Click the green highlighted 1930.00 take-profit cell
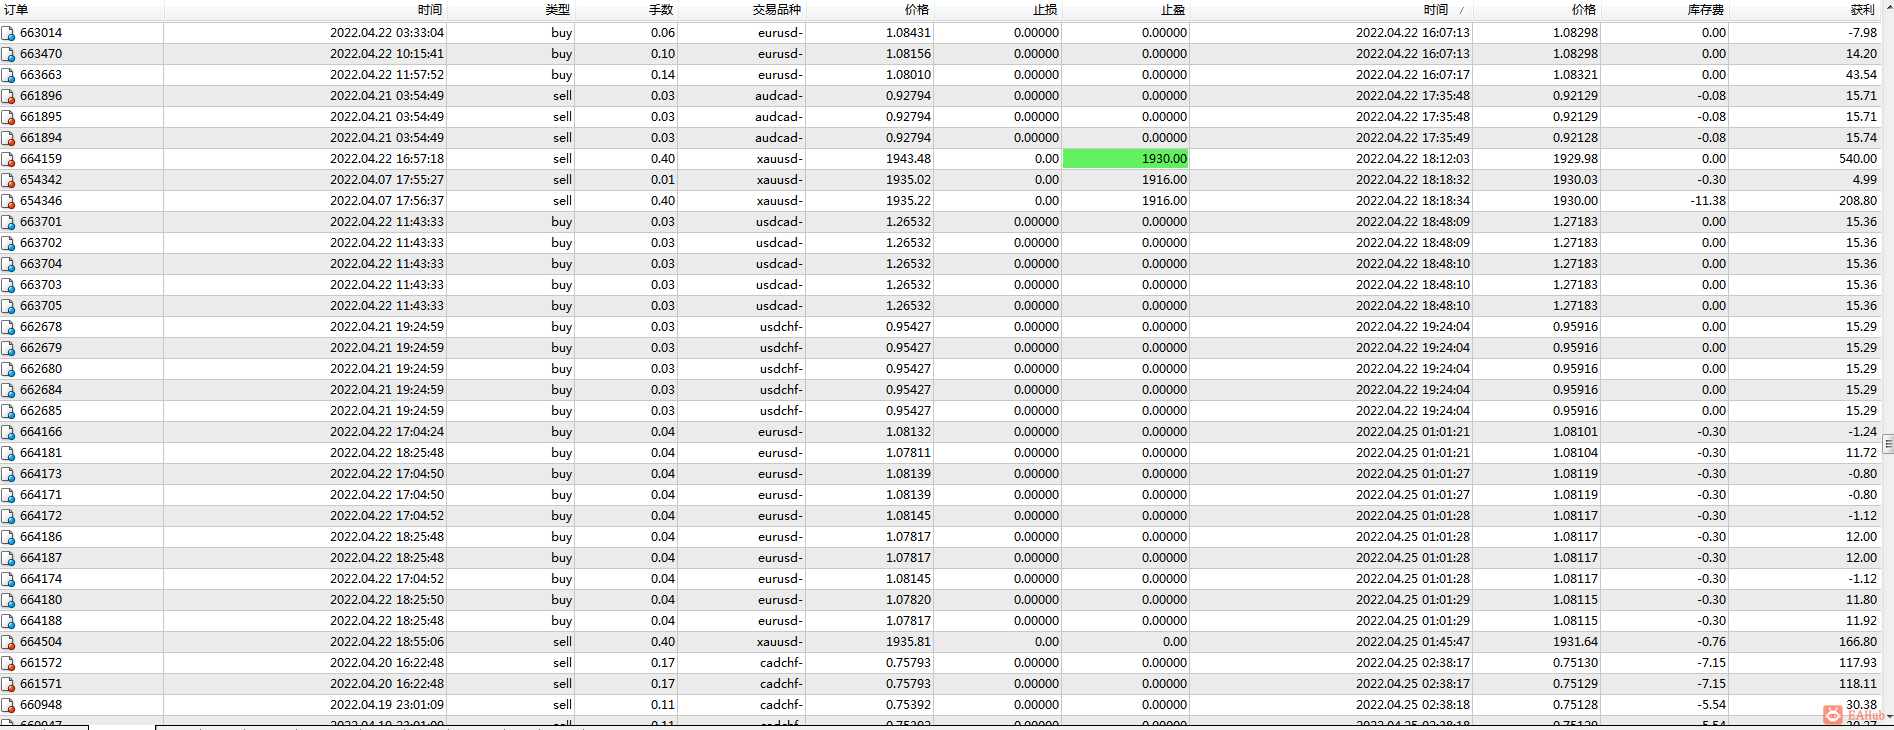The width and height of the screenshot is (1894, 730). [1126, 159]
